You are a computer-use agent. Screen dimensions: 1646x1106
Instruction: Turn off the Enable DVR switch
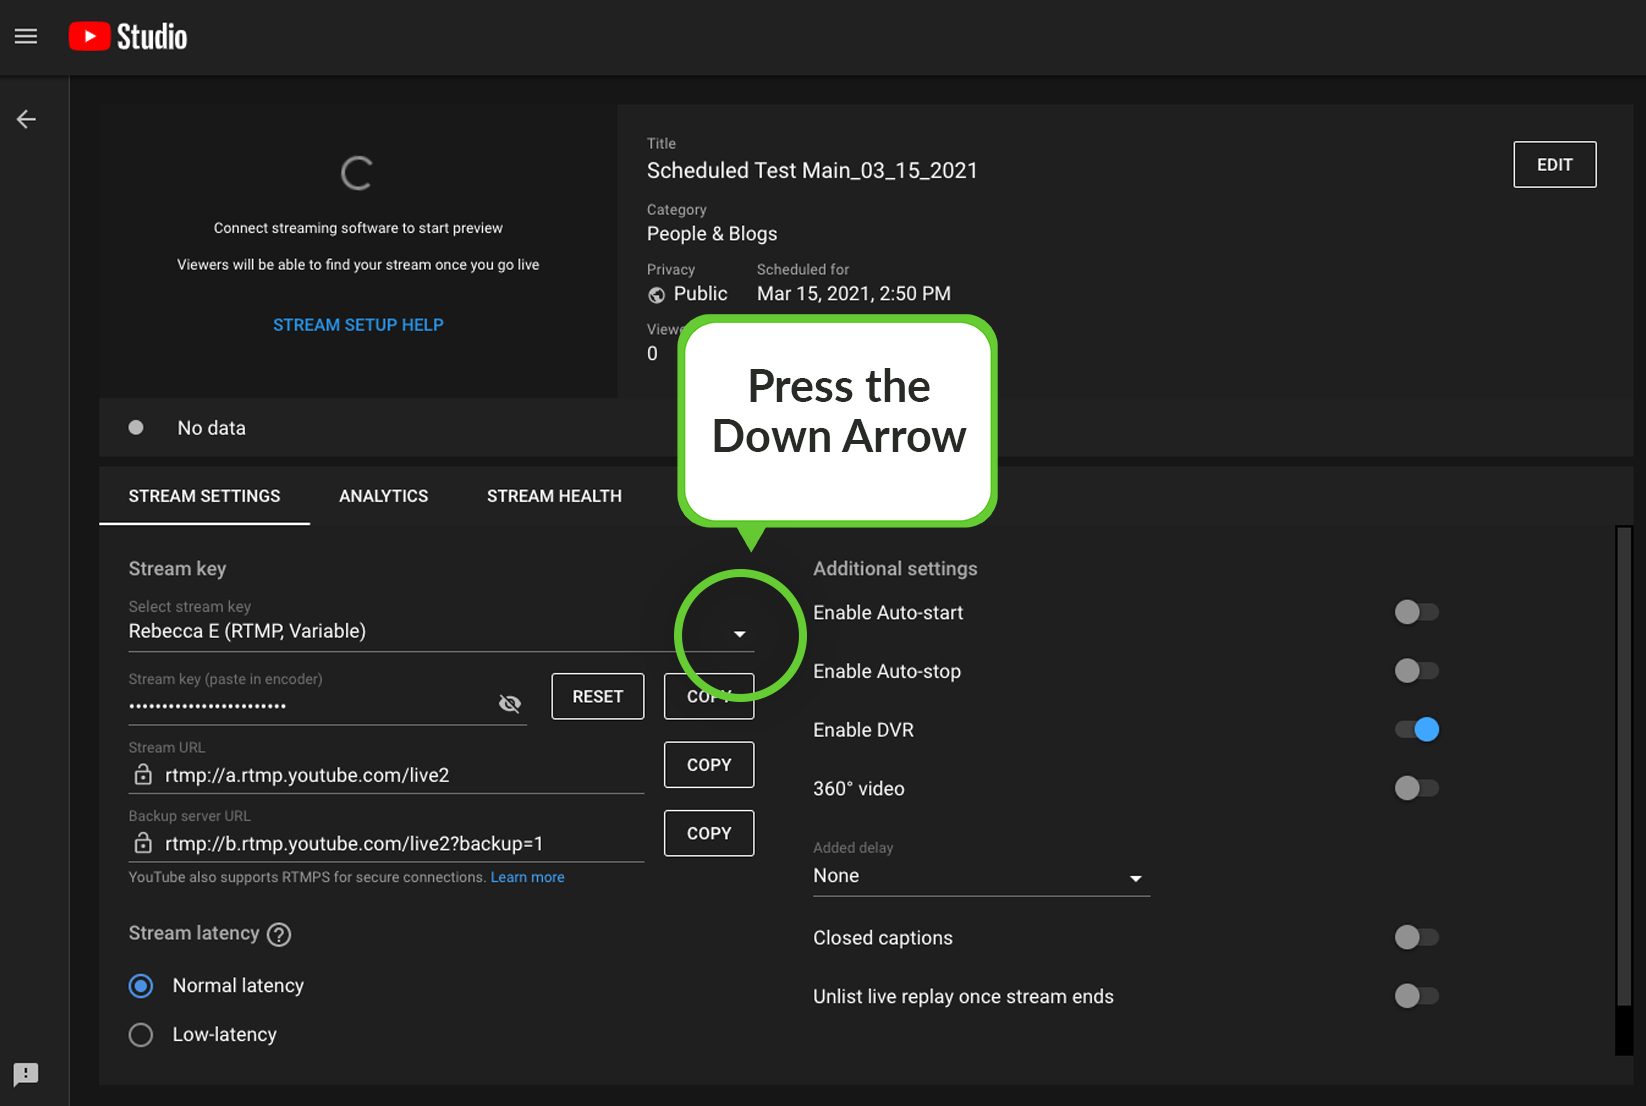click(x=1416, y=730)
